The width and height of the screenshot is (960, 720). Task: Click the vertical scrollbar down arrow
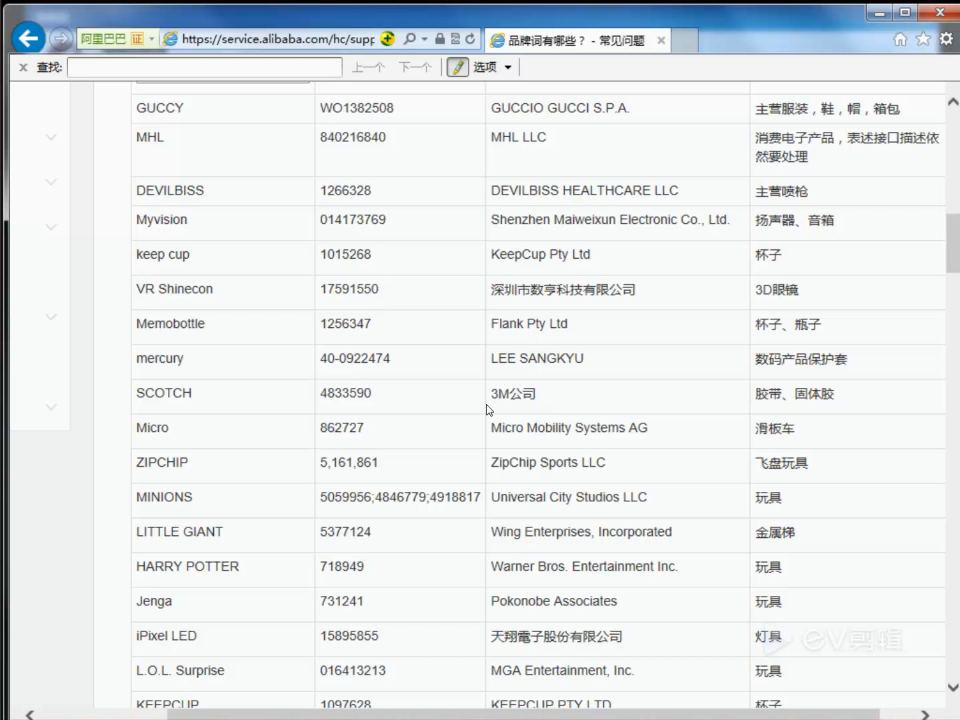953,688
